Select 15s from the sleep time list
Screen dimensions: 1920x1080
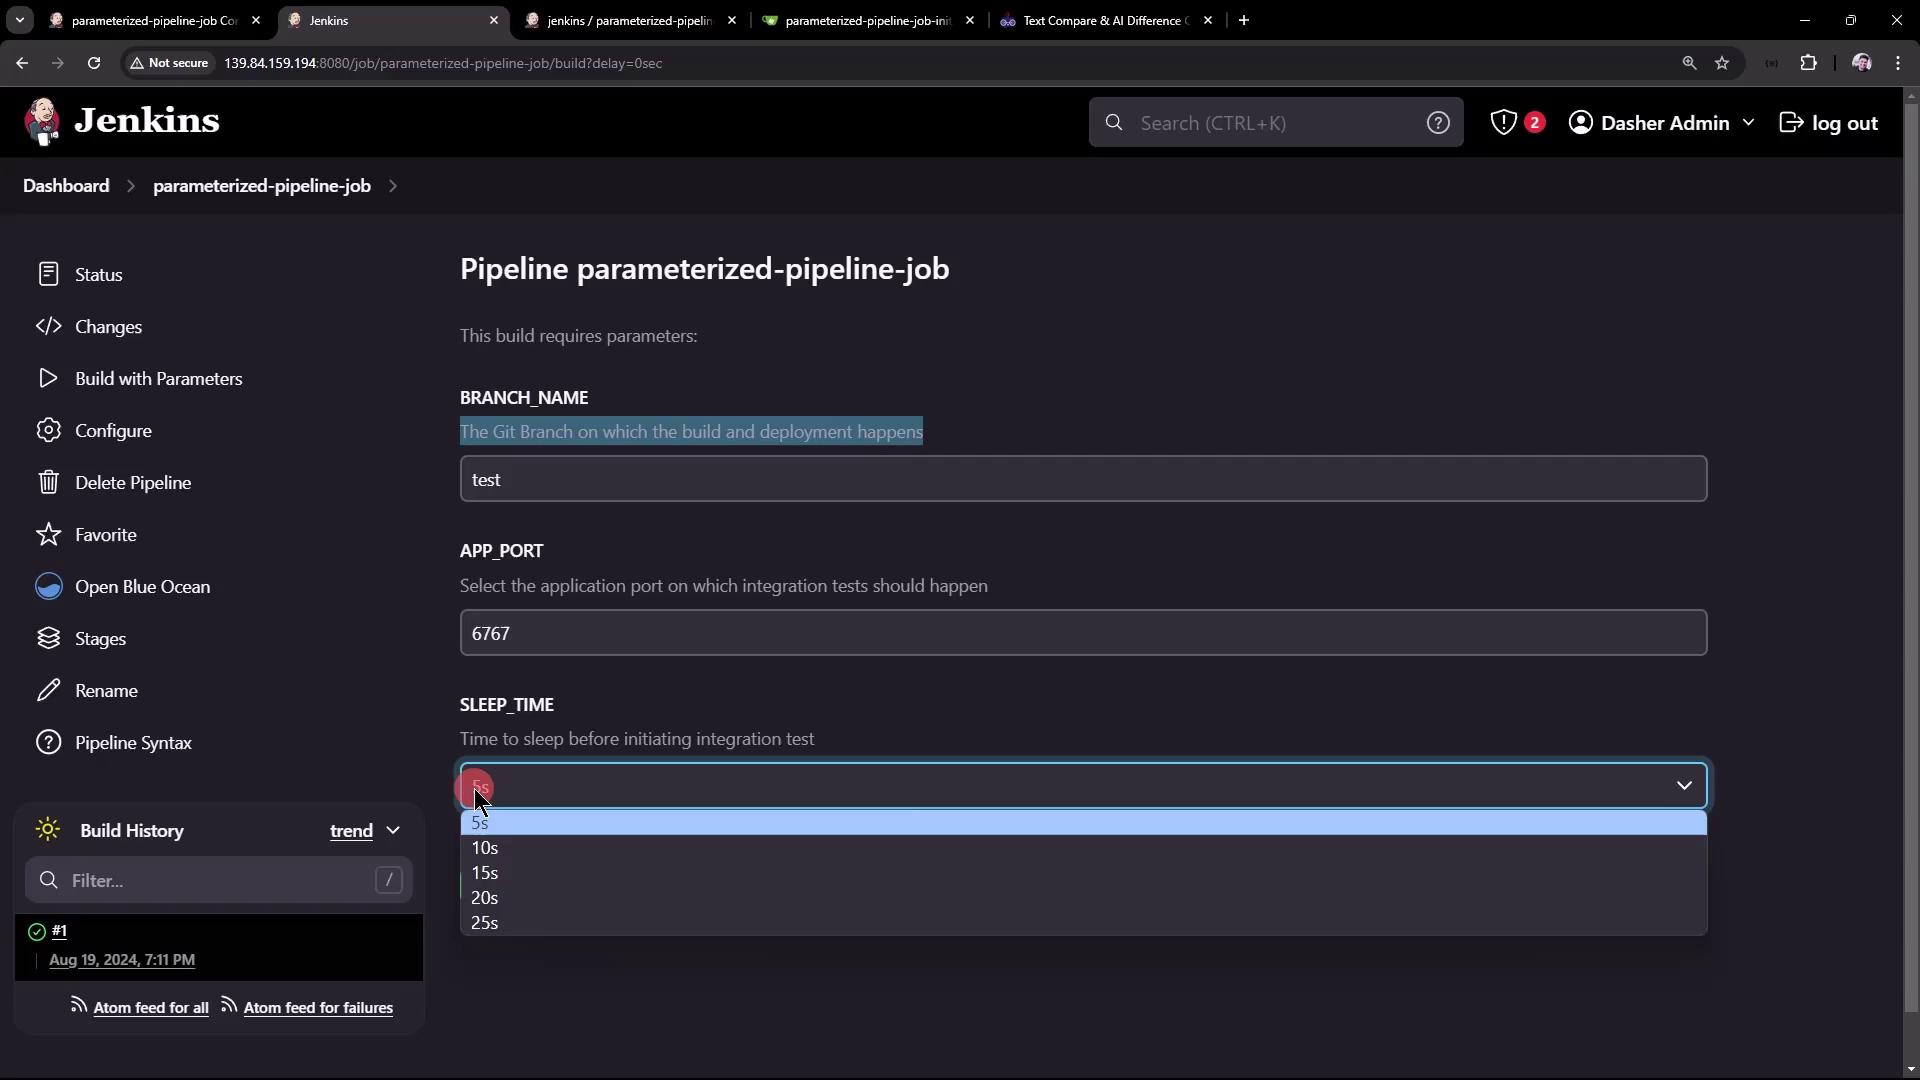pyautogui.click(x=485, y=873)
